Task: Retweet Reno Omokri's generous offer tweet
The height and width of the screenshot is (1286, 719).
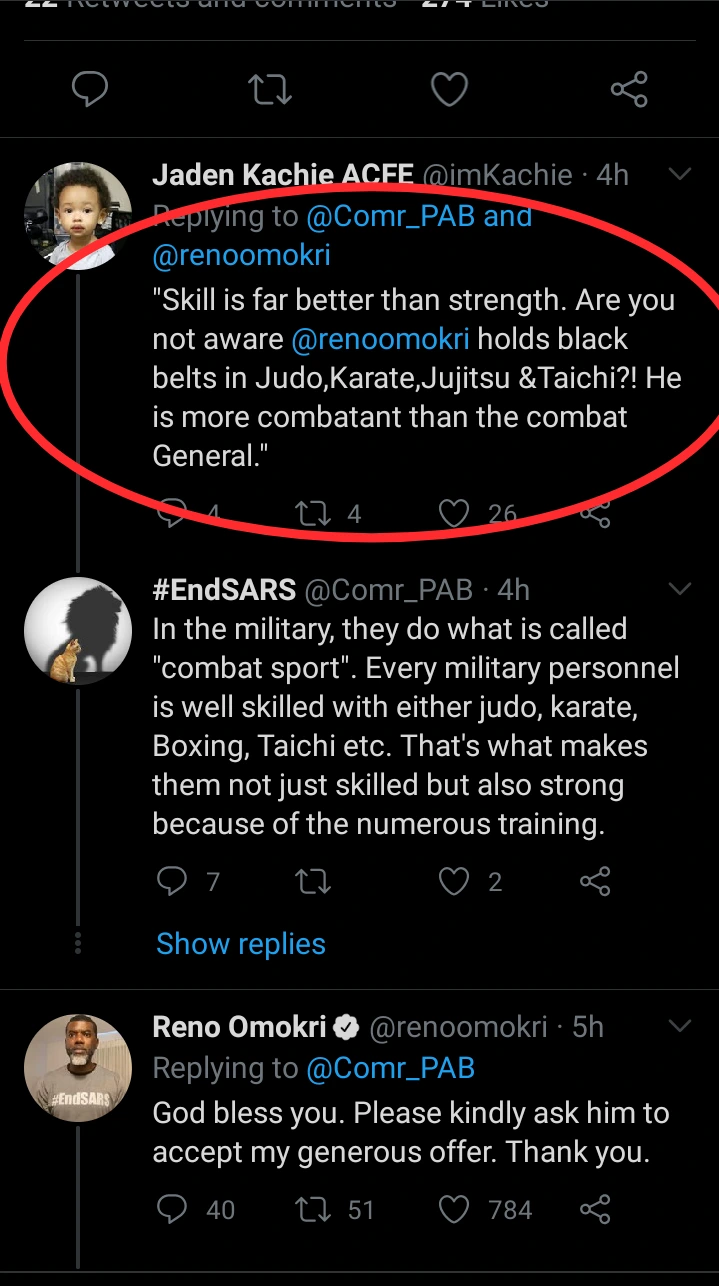Action: 313,1210
